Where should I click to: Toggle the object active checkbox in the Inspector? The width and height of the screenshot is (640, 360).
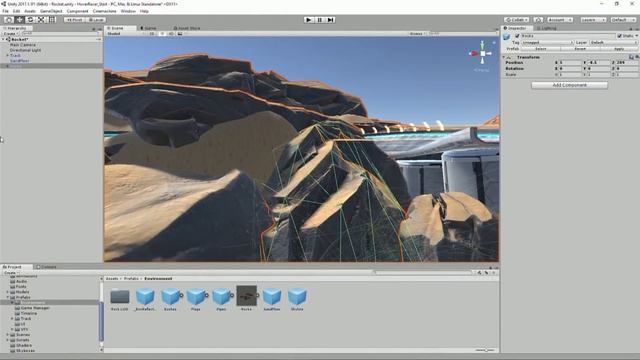click(517, 36)
